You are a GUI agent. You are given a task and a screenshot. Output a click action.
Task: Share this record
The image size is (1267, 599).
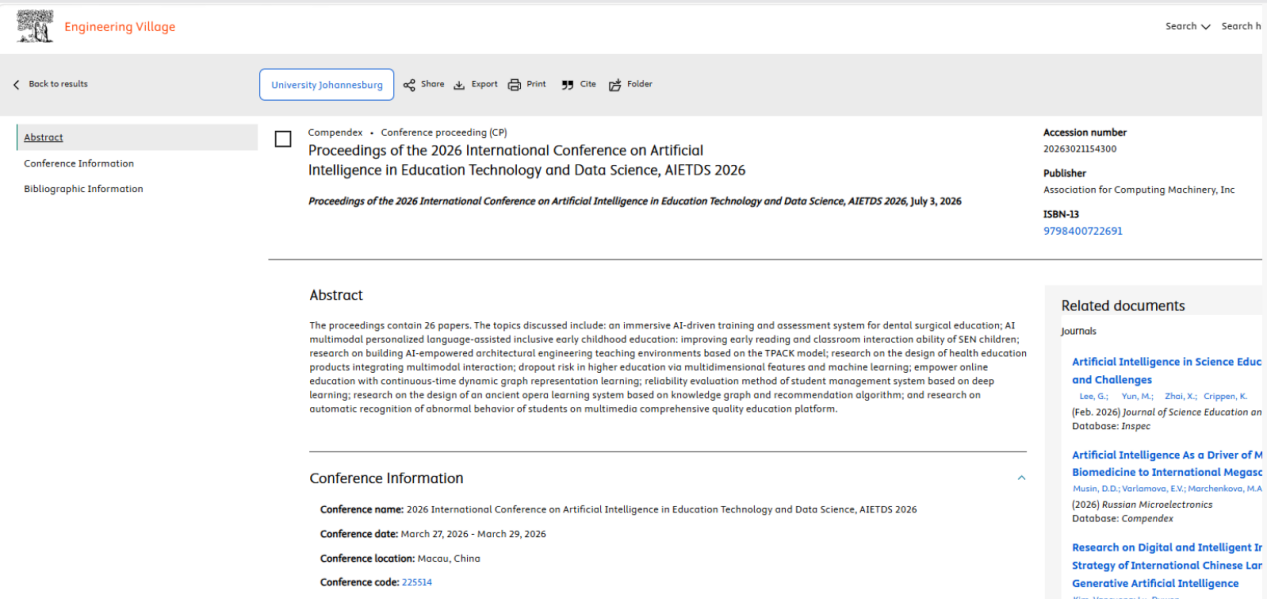(x=424, y=84)
